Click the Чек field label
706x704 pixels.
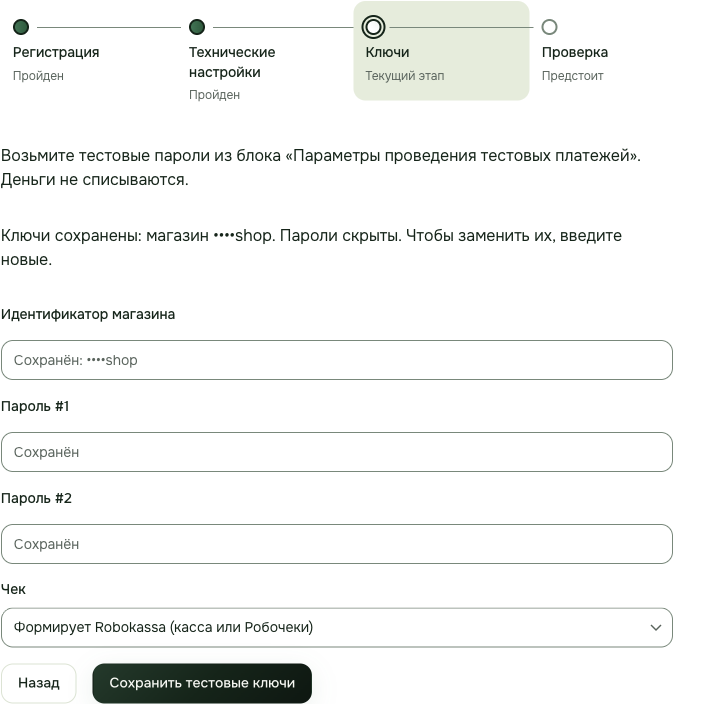click(x=13, y=589)
